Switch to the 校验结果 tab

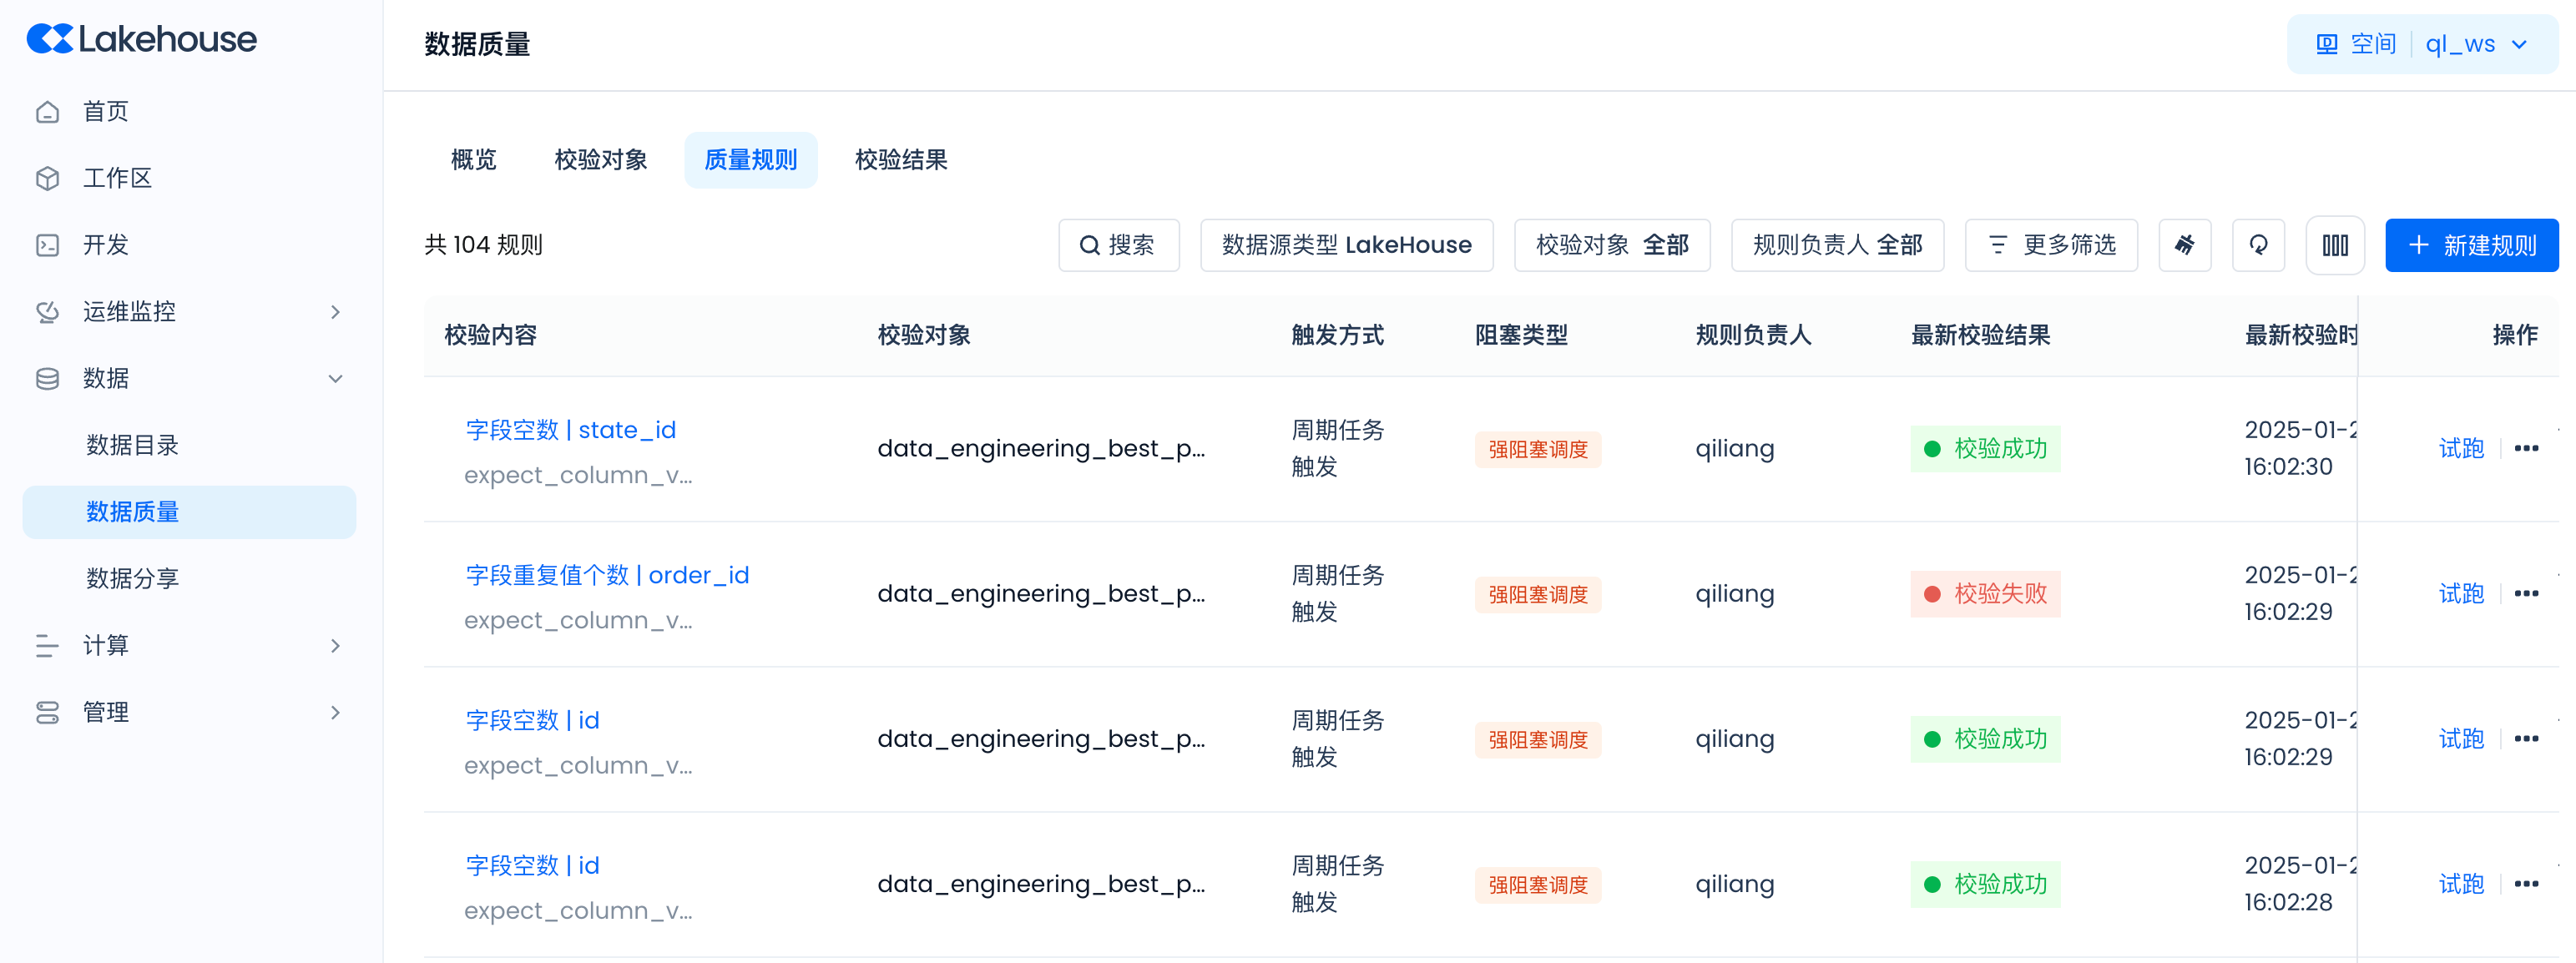click(x=900, y=160)
